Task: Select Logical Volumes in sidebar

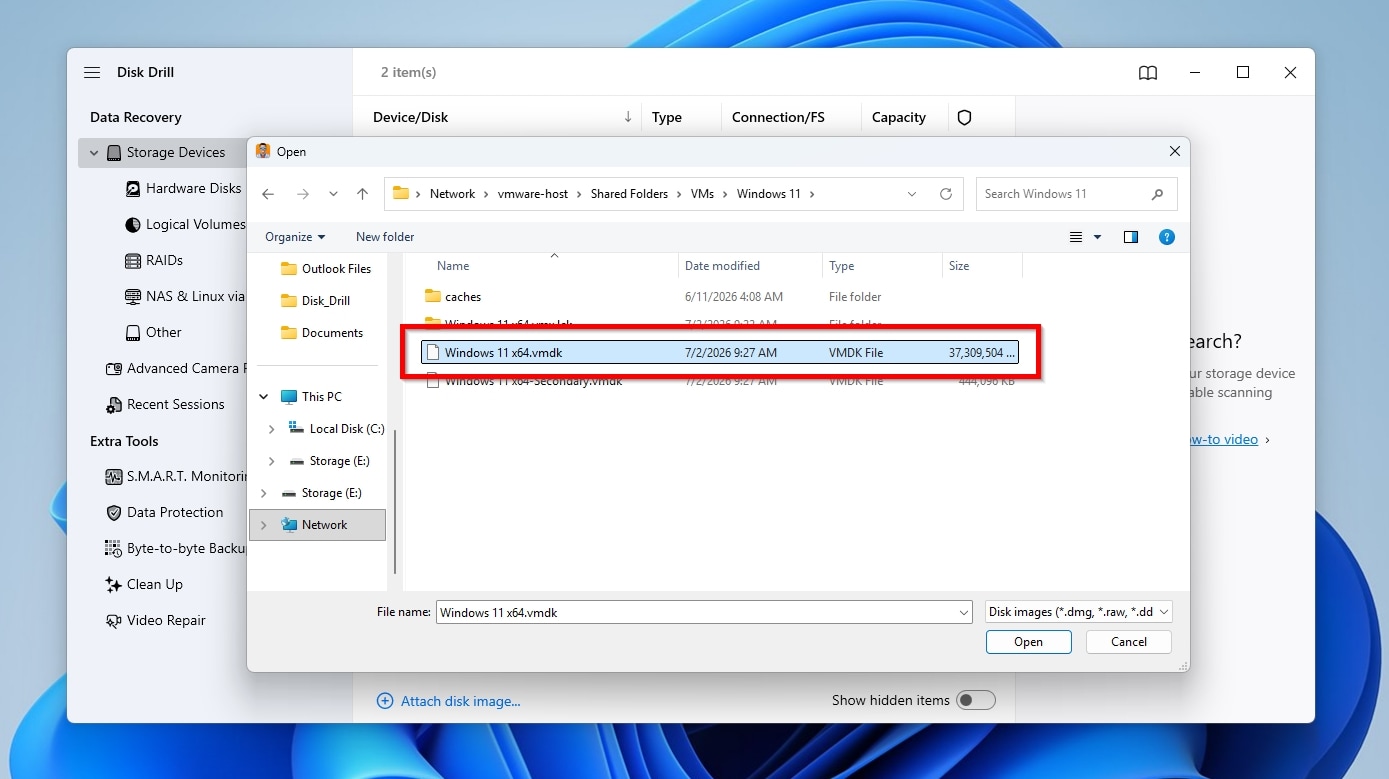Action: tap(186, 224)
